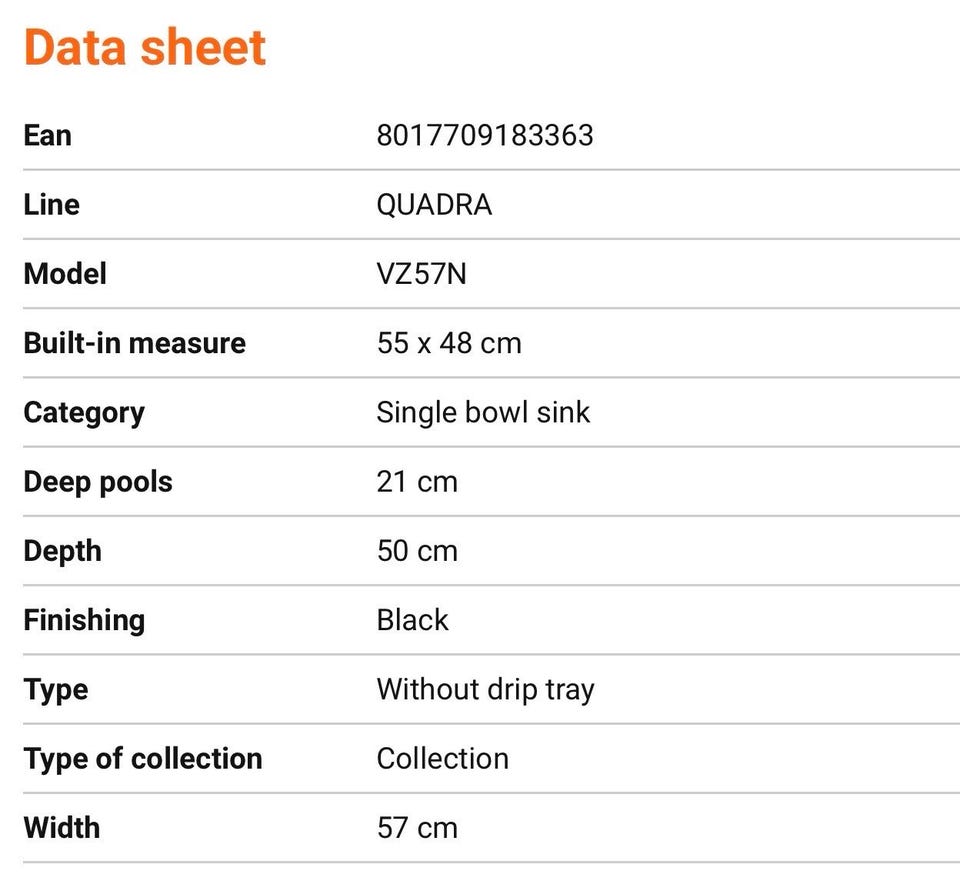Select the Line label
The height and width of the screenshot is (891, 960).
[51, 205]
